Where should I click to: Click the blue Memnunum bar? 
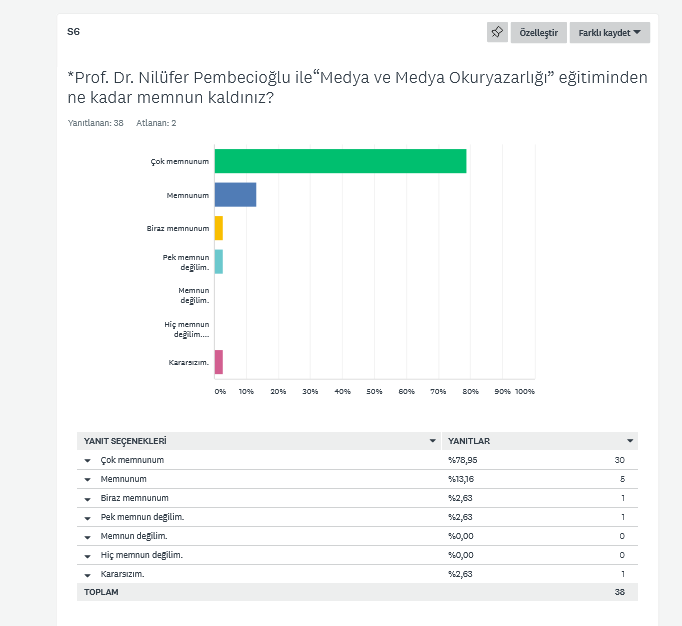pos(235,195)
